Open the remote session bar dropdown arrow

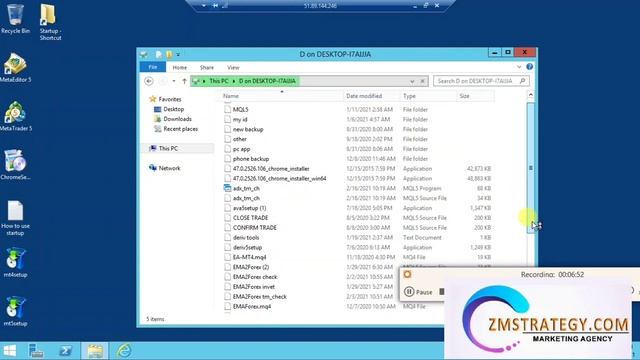(203, 6)
